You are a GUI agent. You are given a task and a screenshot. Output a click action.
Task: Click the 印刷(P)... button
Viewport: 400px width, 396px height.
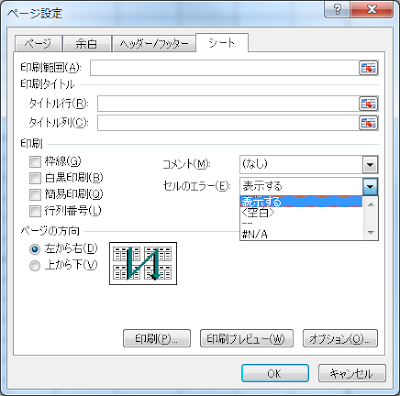click(x=157, y=338)
